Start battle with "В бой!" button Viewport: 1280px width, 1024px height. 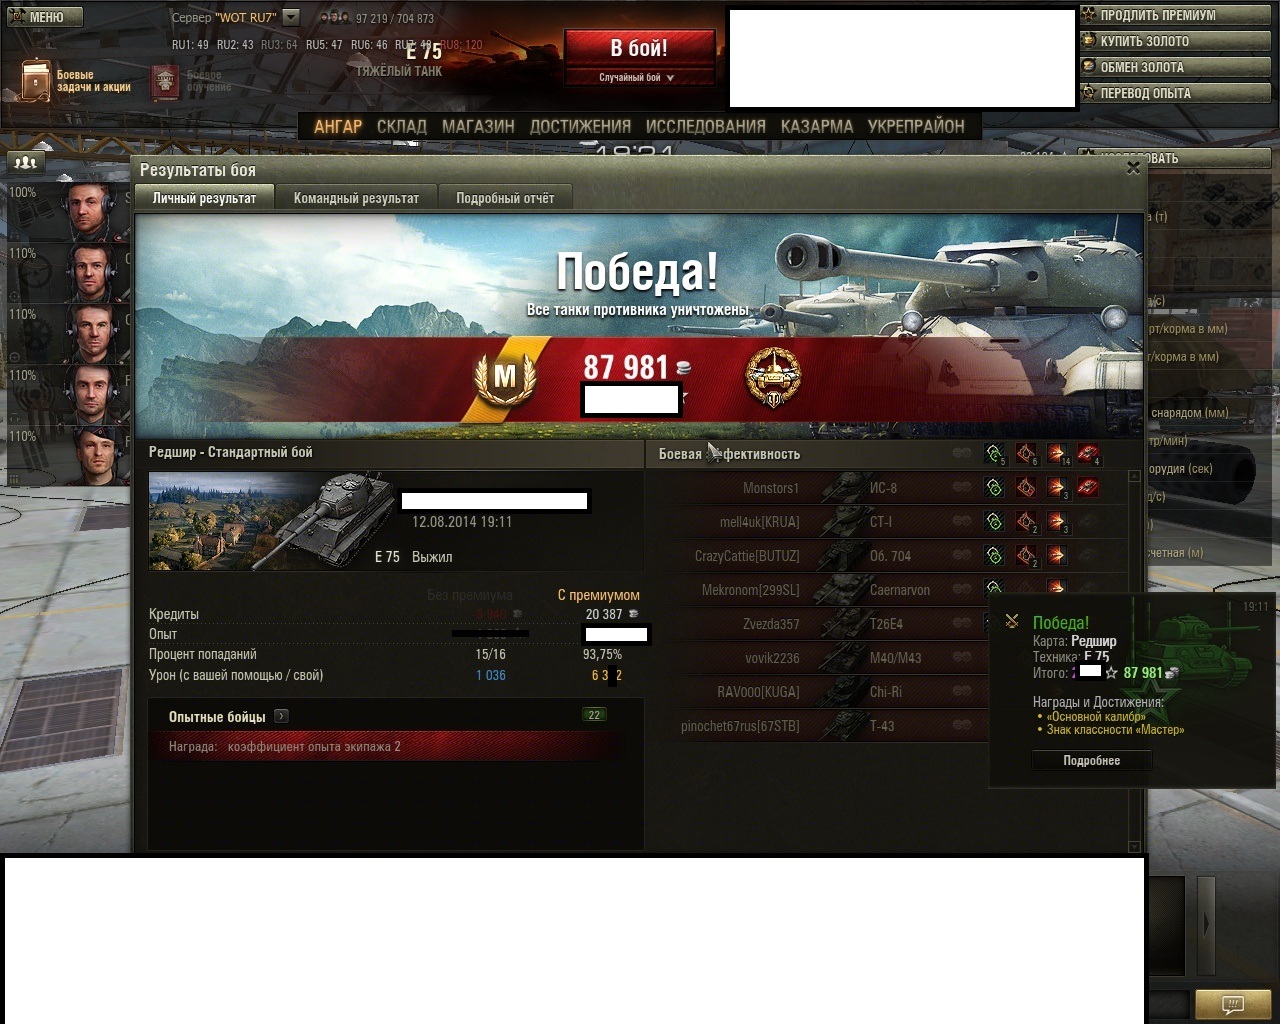(x=640, y=48)
